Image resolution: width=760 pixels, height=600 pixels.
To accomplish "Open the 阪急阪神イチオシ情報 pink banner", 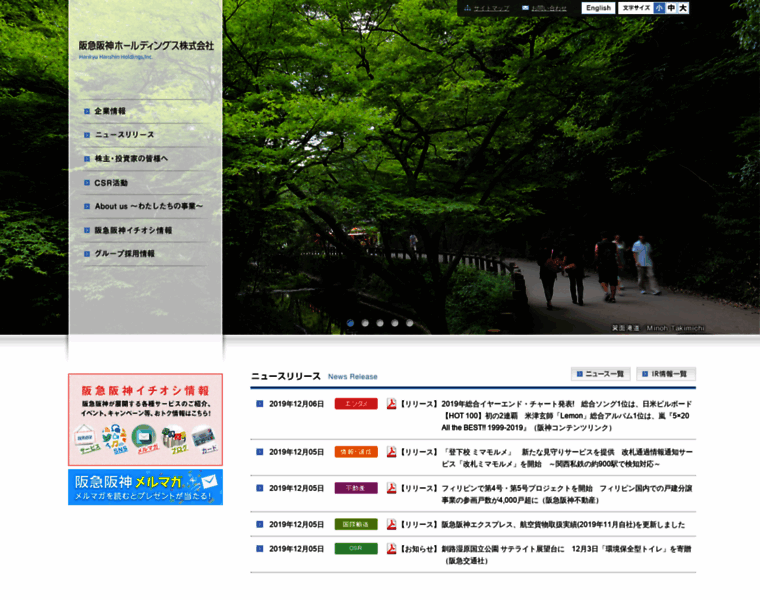I will (x=145, y=419).
